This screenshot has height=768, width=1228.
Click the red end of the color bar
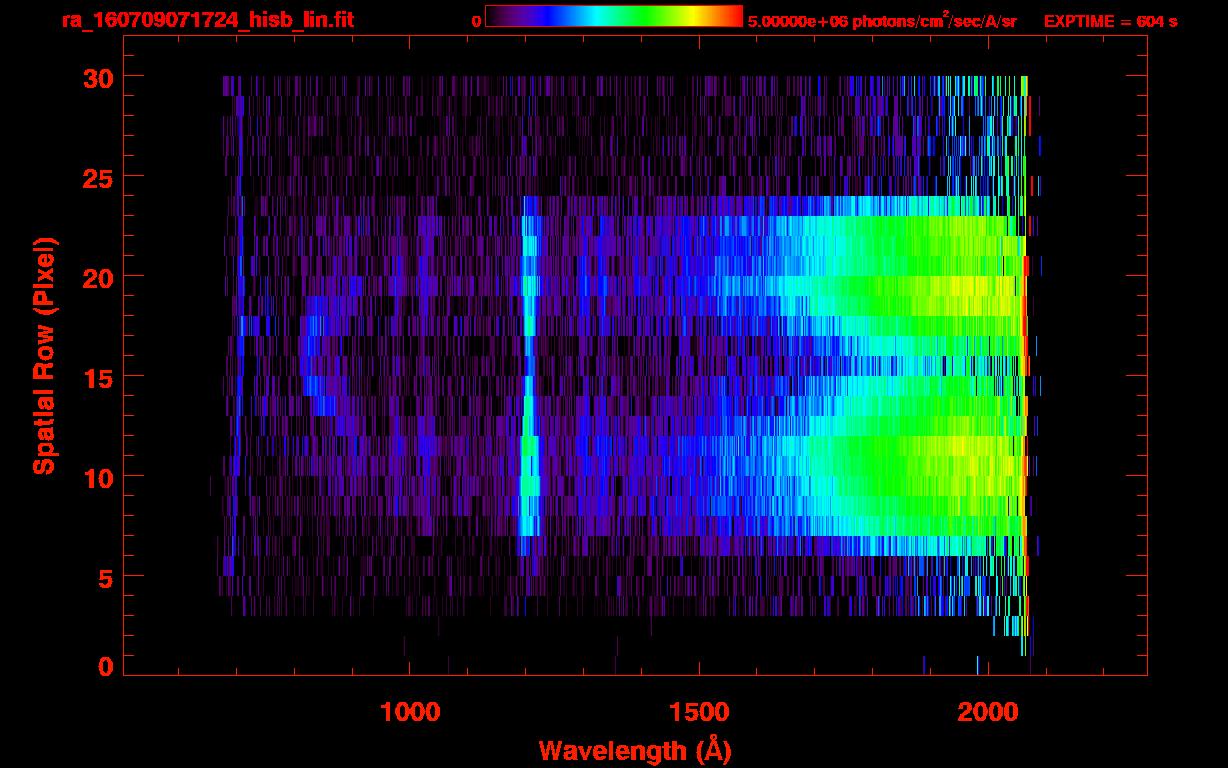(733, 16)
